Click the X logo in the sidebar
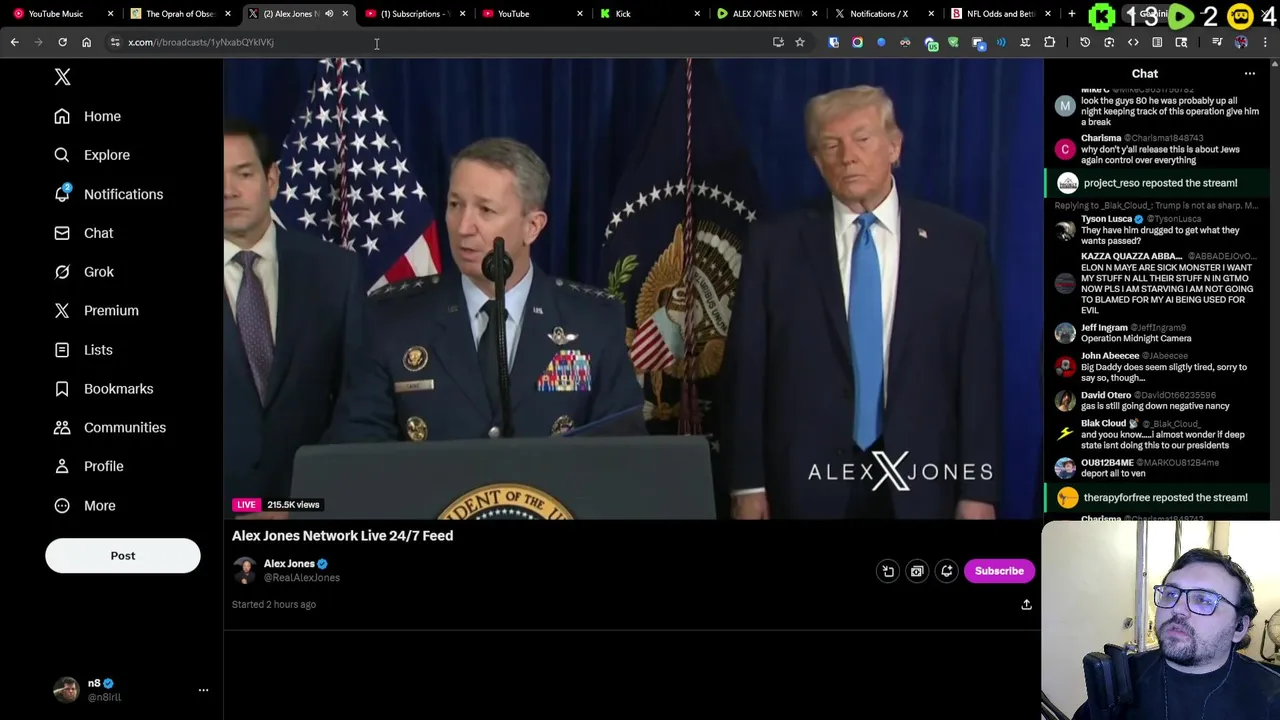The image size is (1280, 720). 62,77
